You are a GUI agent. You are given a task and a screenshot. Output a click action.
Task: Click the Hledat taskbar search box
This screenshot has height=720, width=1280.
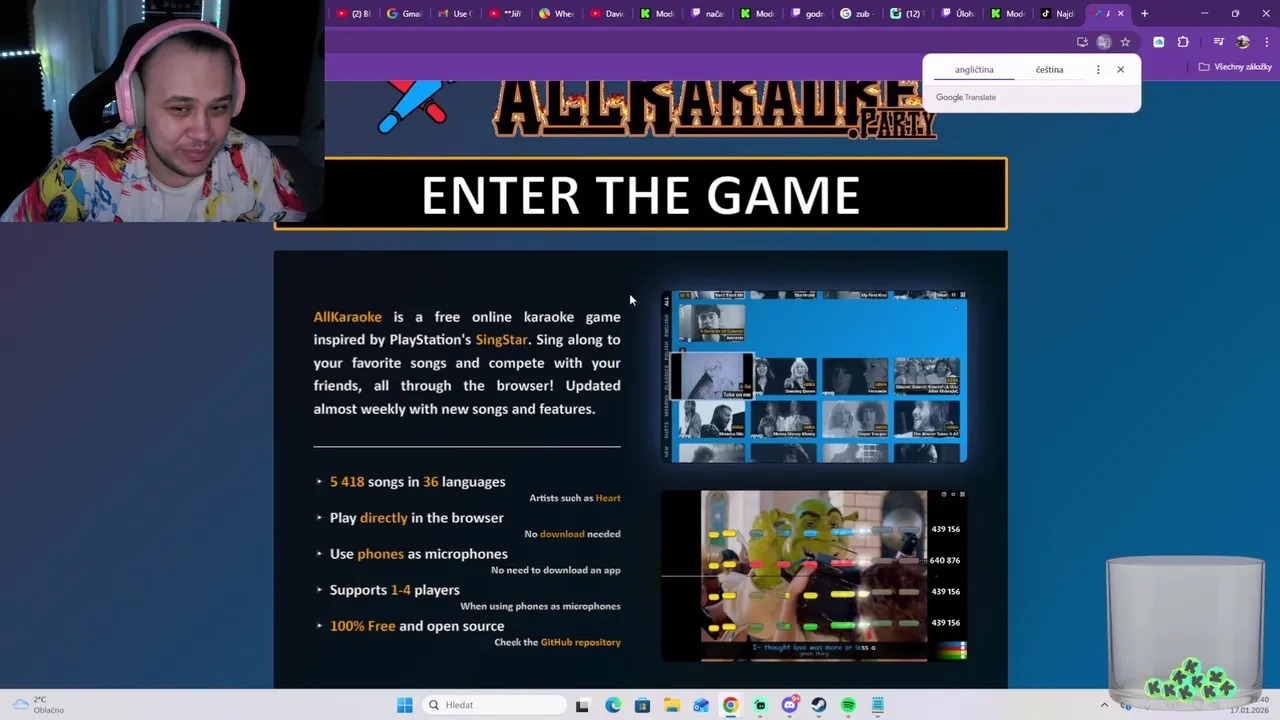click(494, 705)
